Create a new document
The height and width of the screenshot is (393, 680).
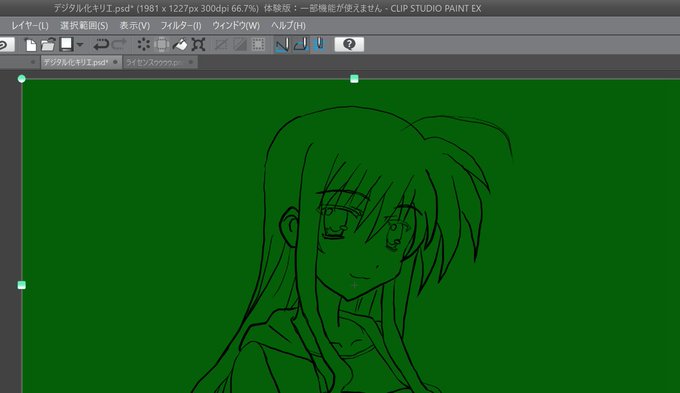click(31, 44)
